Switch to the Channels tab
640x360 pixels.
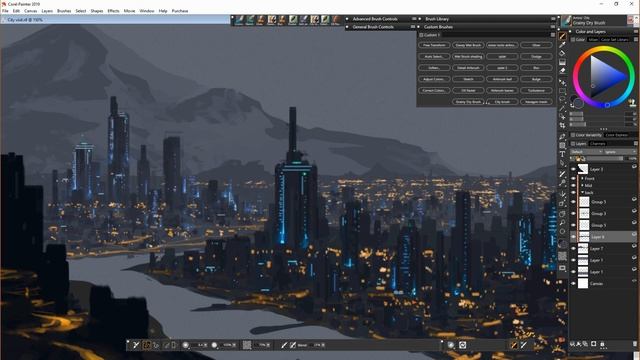click(597, 144)
